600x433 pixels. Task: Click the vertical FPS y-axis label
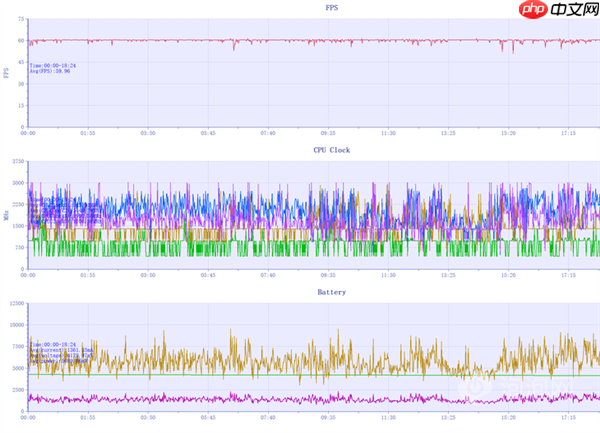click(7, 73)
